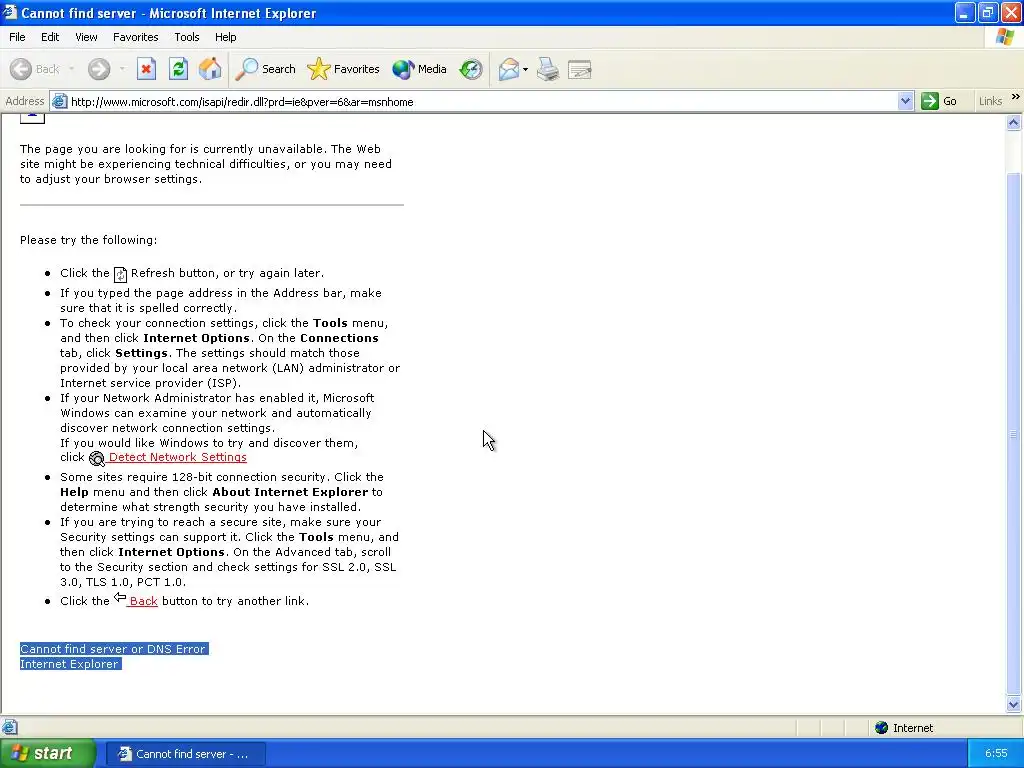Viewport: 1024px width, 768px height.
Task: Open the Tools menu
Action: pyautogui.click(x=187, y=37)
